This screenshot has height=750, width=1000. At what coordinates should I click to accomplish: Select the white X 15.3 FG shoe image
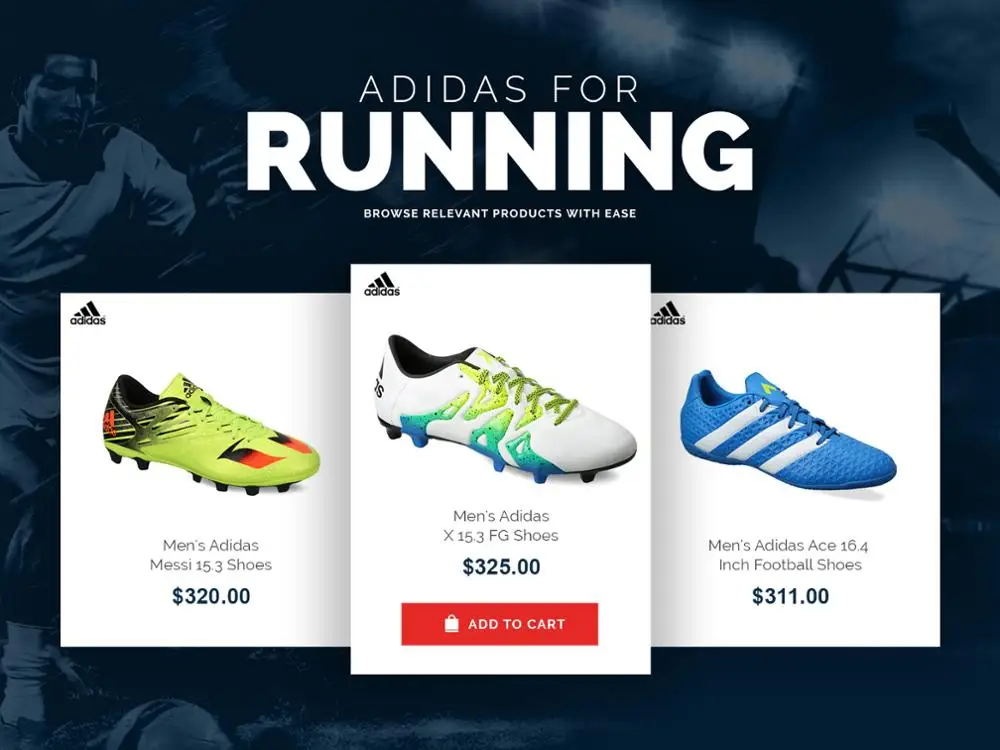[506, 408]
